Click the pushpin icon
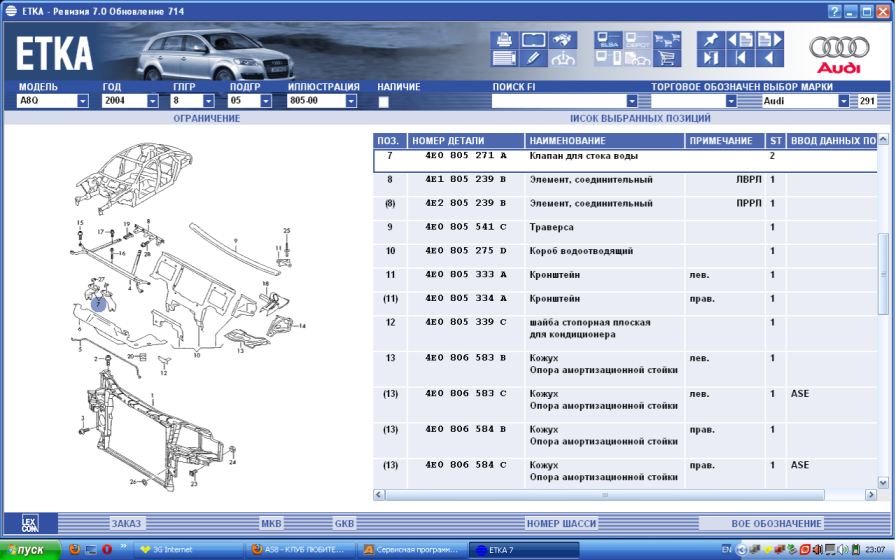 (x=710, y=40)
